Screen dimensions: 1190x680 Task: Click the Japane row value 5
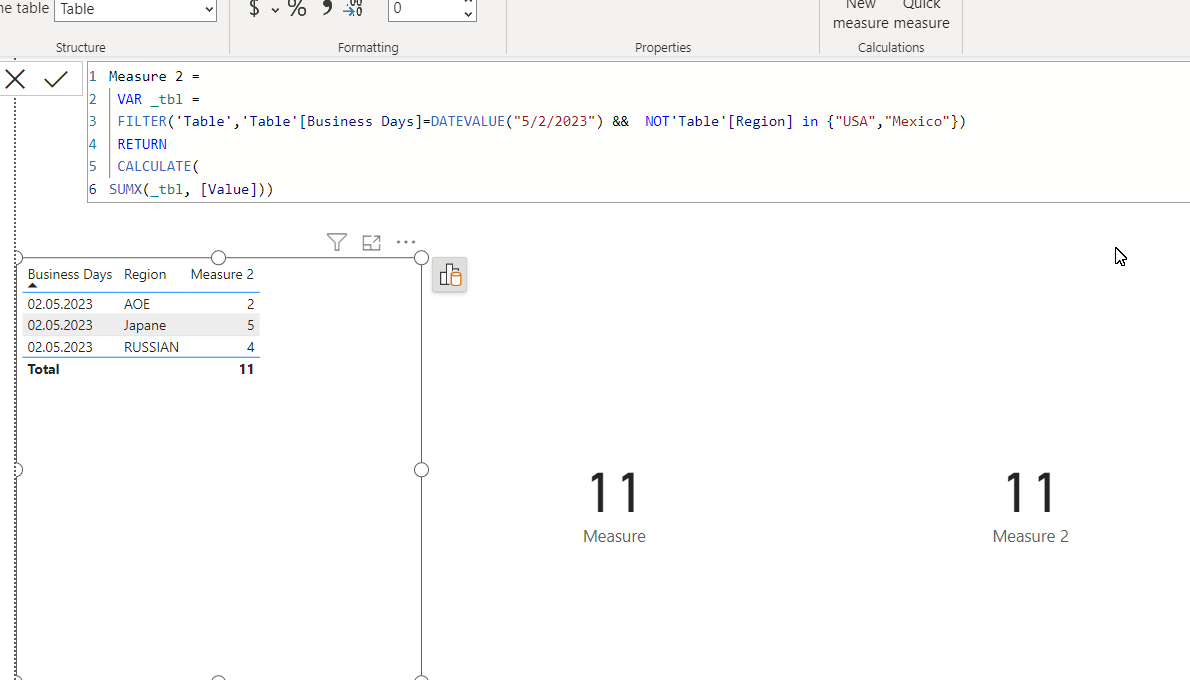[x=250, y=325]
